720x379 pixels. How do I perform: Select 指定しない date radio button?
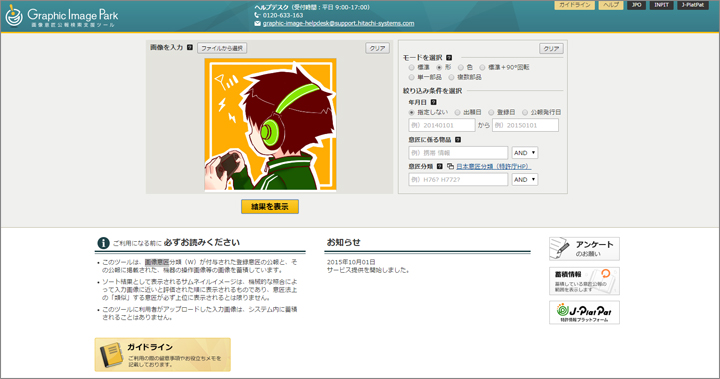point(411,112)
